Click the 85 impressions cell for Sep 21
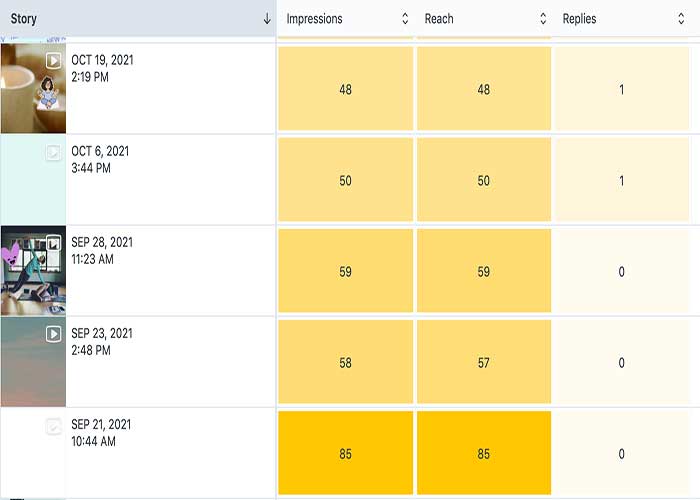Image resolution: width=700 pixels, height=500 pixels. tap(345, 453)
